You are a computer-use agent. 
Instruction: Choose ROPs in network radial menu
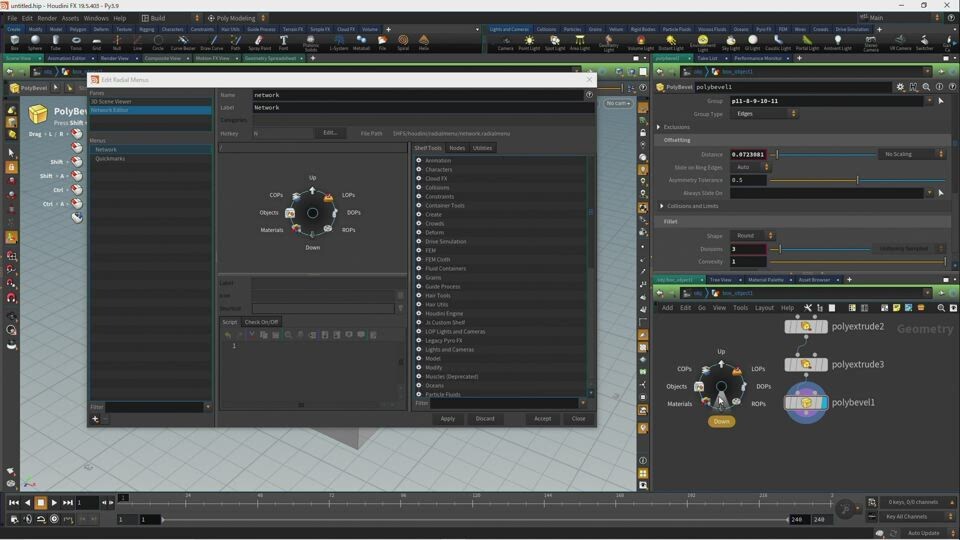(758, 403)
